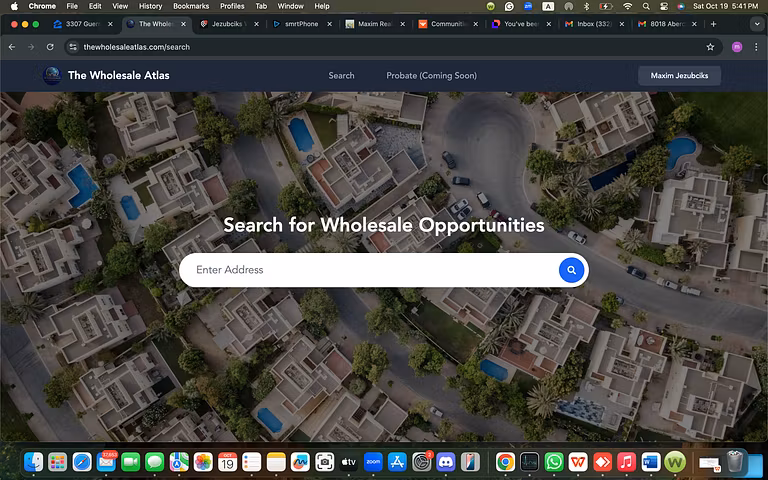Viewport: 768px width, 480px height.
Task: Click the Search navigation link
Action: point(341,75)
